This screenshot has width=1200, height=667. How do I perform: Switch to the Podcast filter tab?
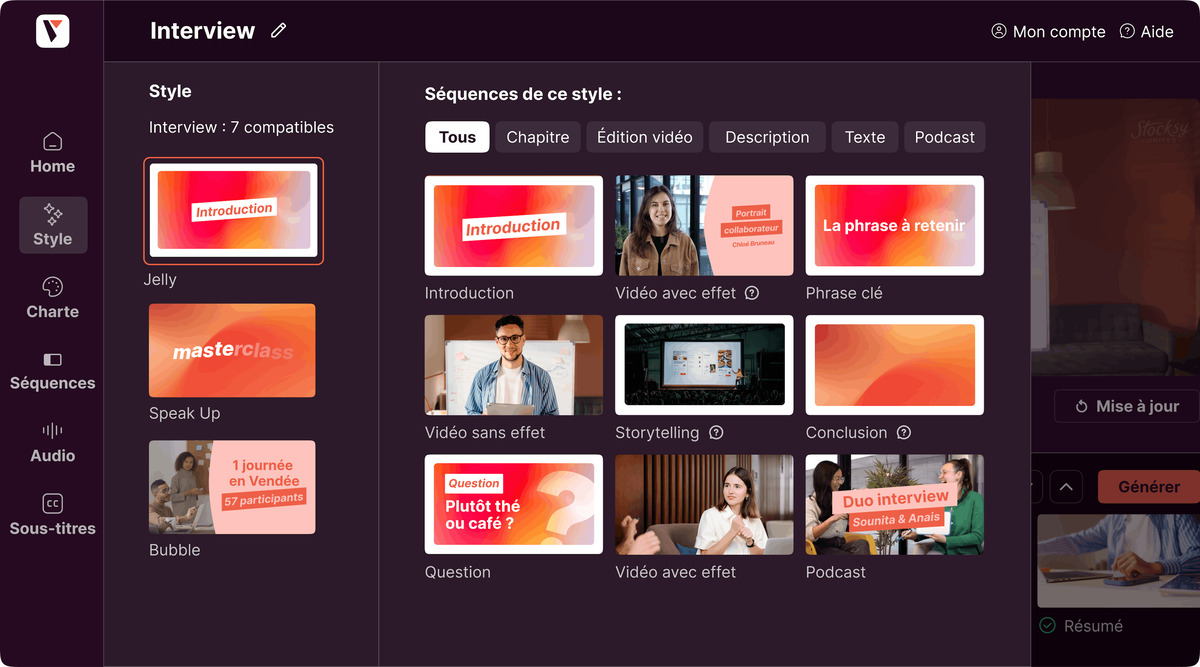click(944, 137)
